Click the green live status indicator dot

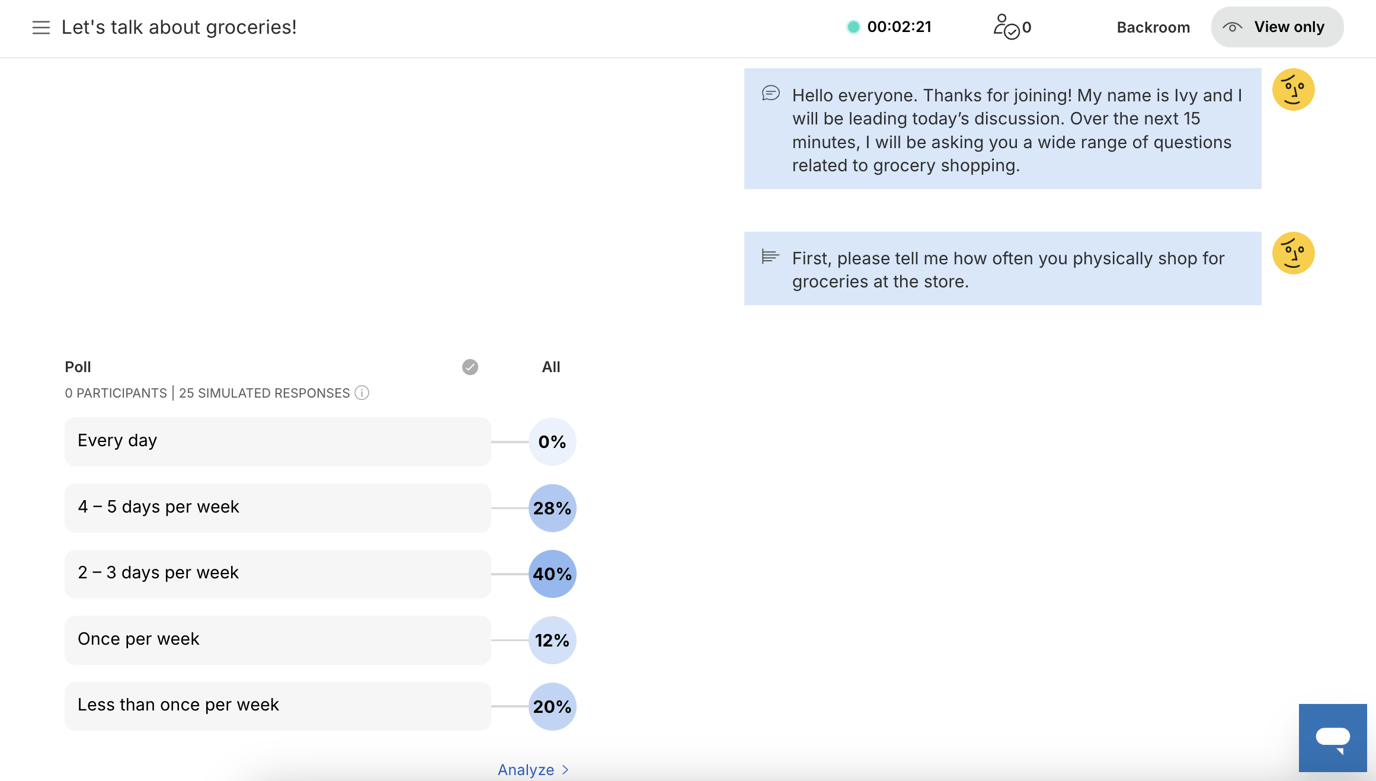click(x=853, y=27)
